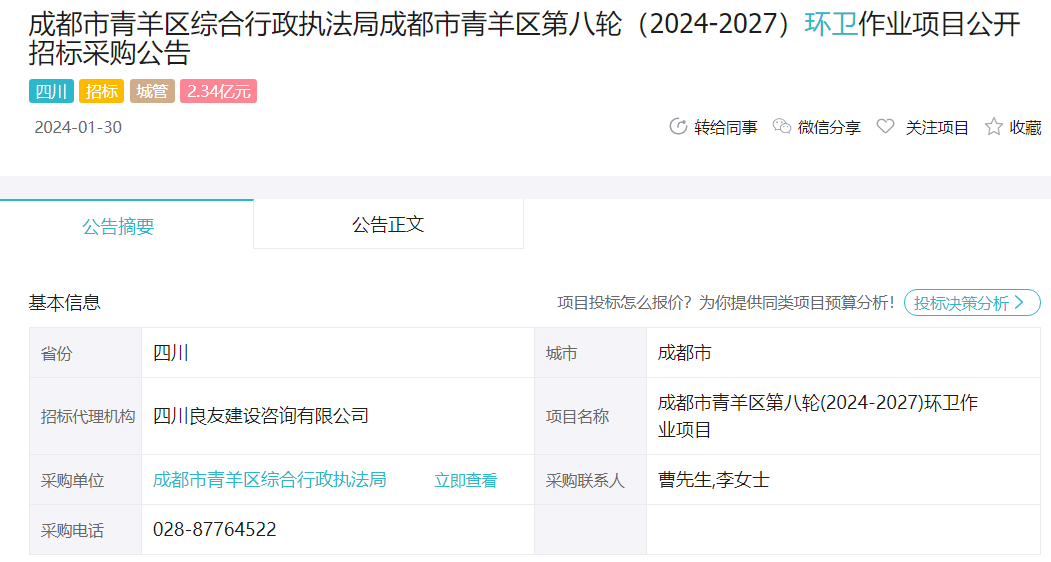Click the 城管 tag badge
This screenshot has height=562, width=1051.
(x=152, y=91)
